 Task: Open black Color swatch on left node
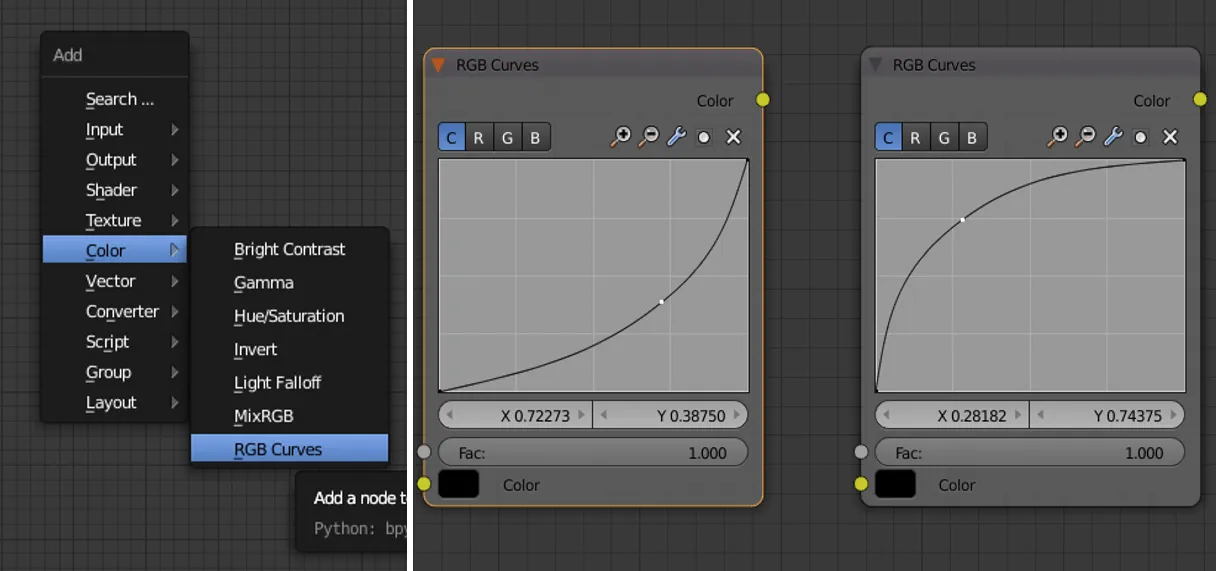459,485
